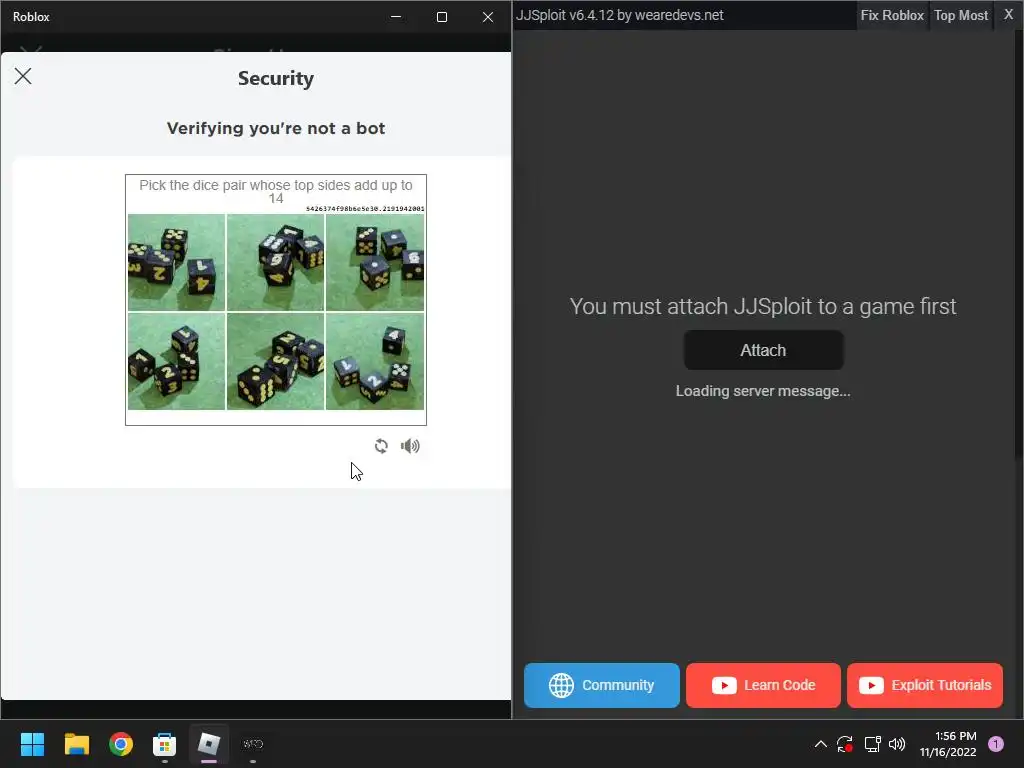
Task: Select the top-right dice image
Action: [x=375, y=263]
